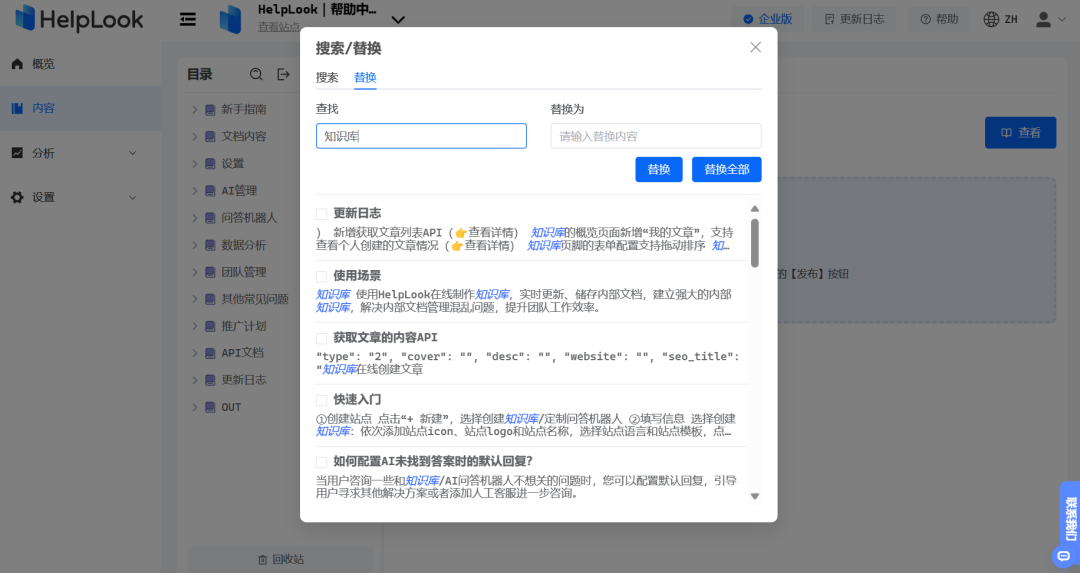Click the 企业版 badge

tap(768, 19)
